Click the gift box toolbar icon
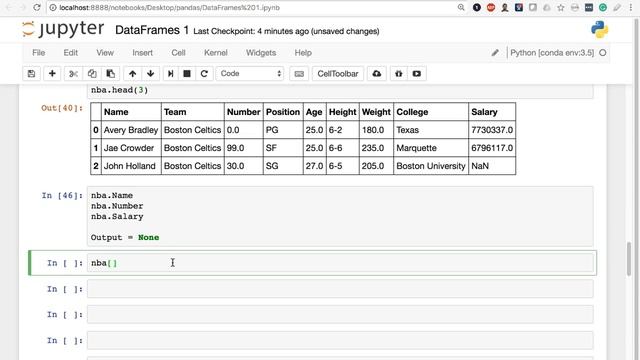Viewport: 640px width, 360px height. 399,74
